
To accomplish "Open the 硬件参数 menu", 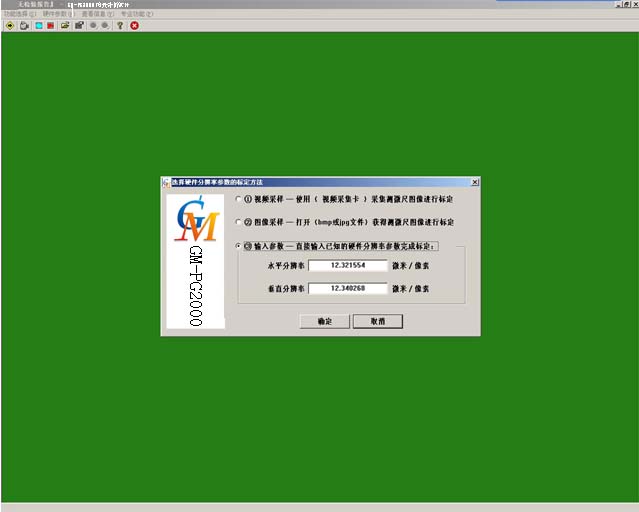I will click(57, 14).
